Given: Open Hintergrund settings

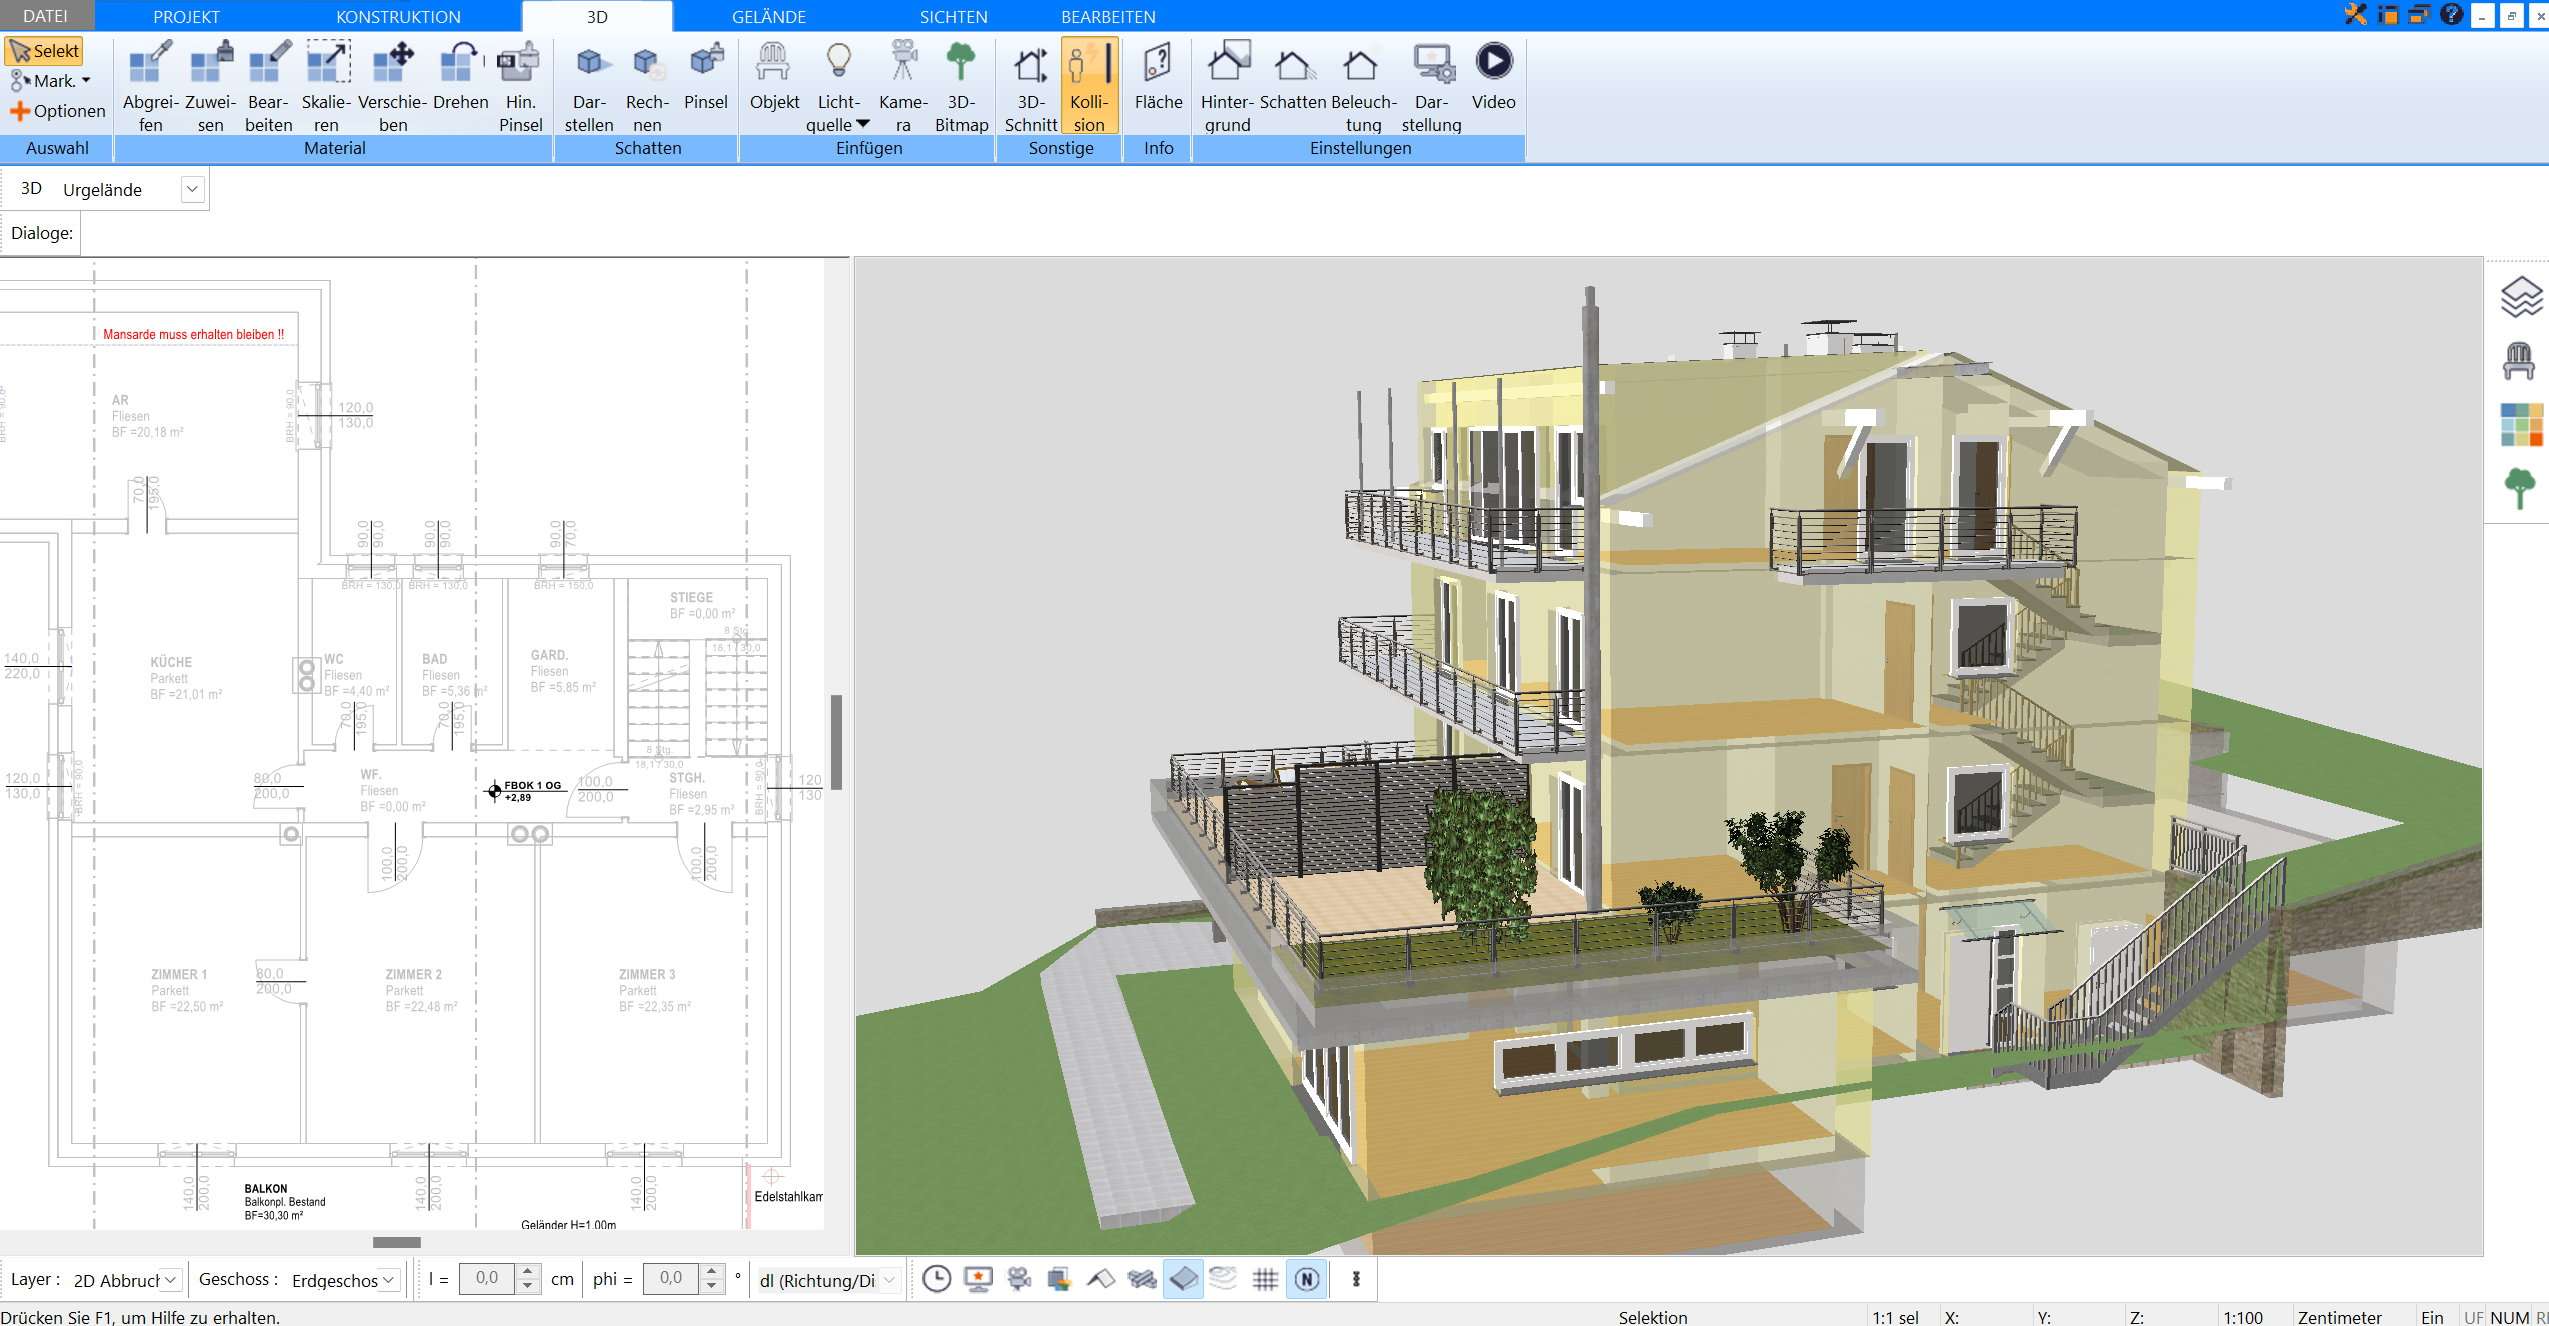Looking at the screenshot, I should pos(1227,86).
